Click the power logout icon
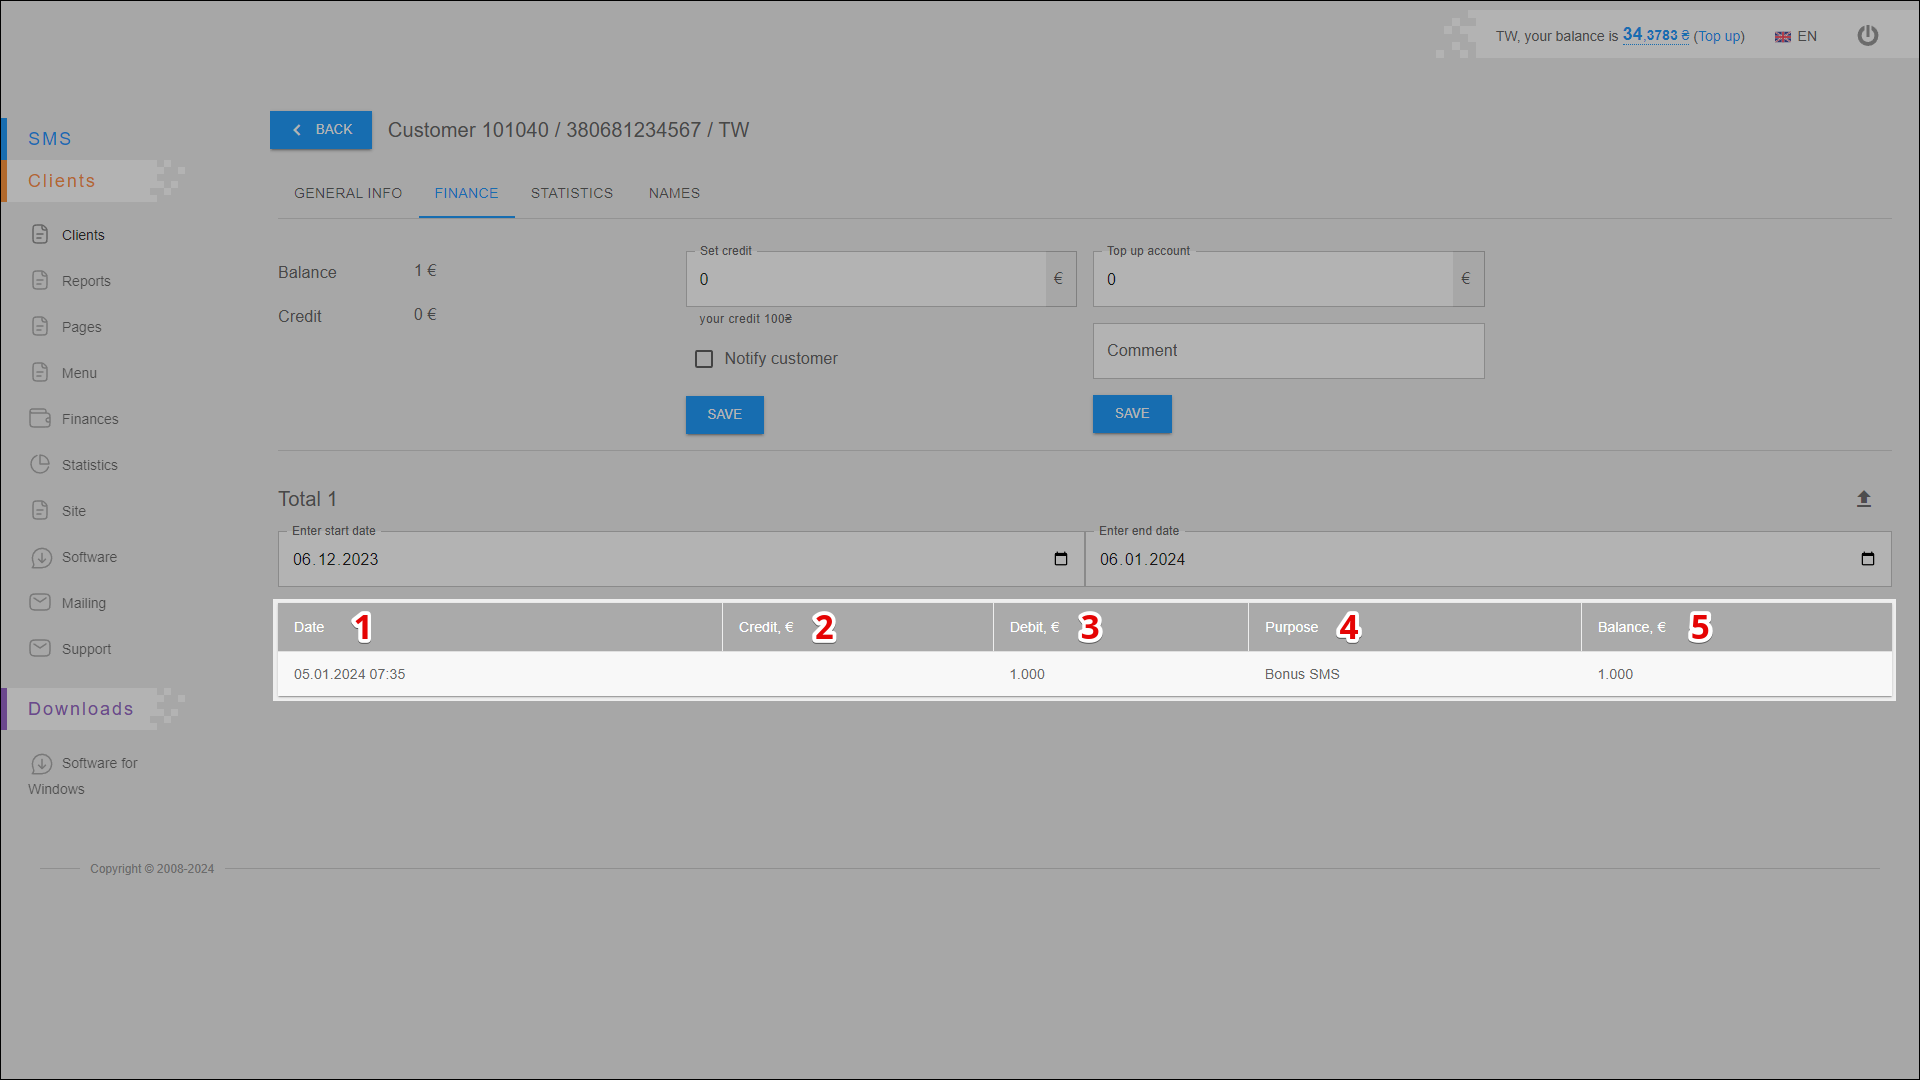This screenshot has height=1080, width=1920. (x=1867, y=36)
